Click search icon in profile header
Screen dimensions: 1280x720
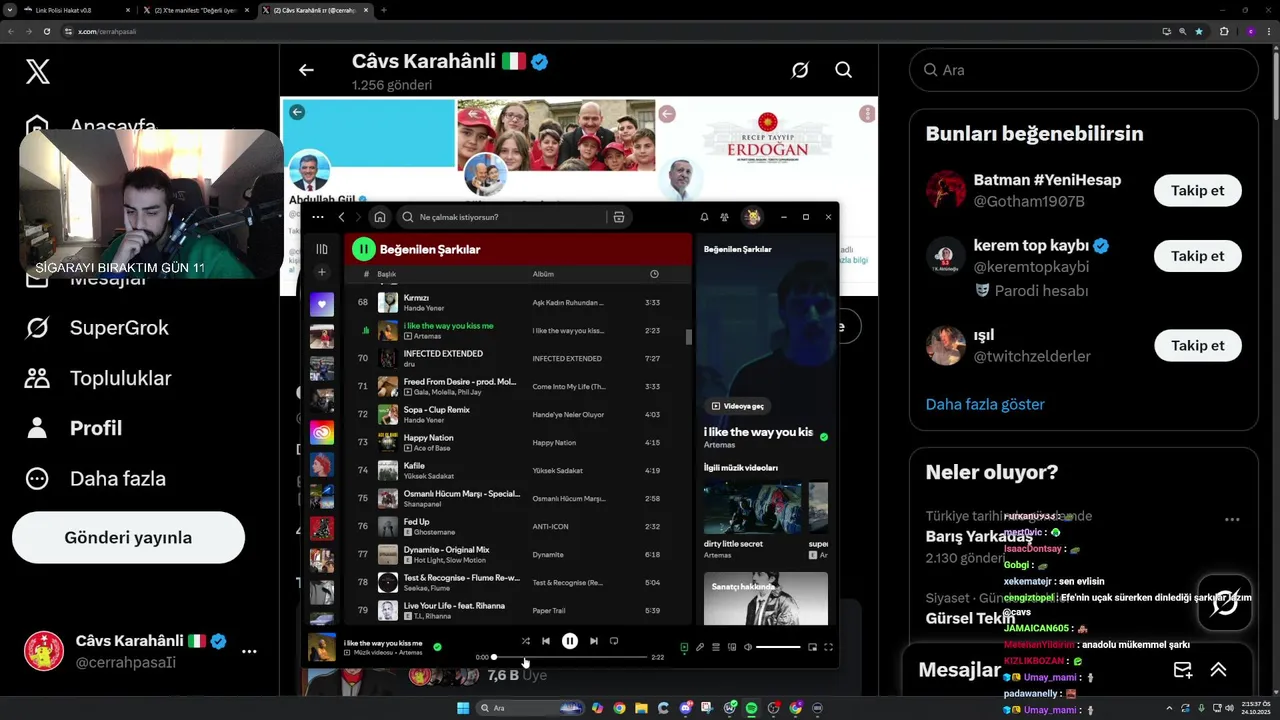coord(844,70)
